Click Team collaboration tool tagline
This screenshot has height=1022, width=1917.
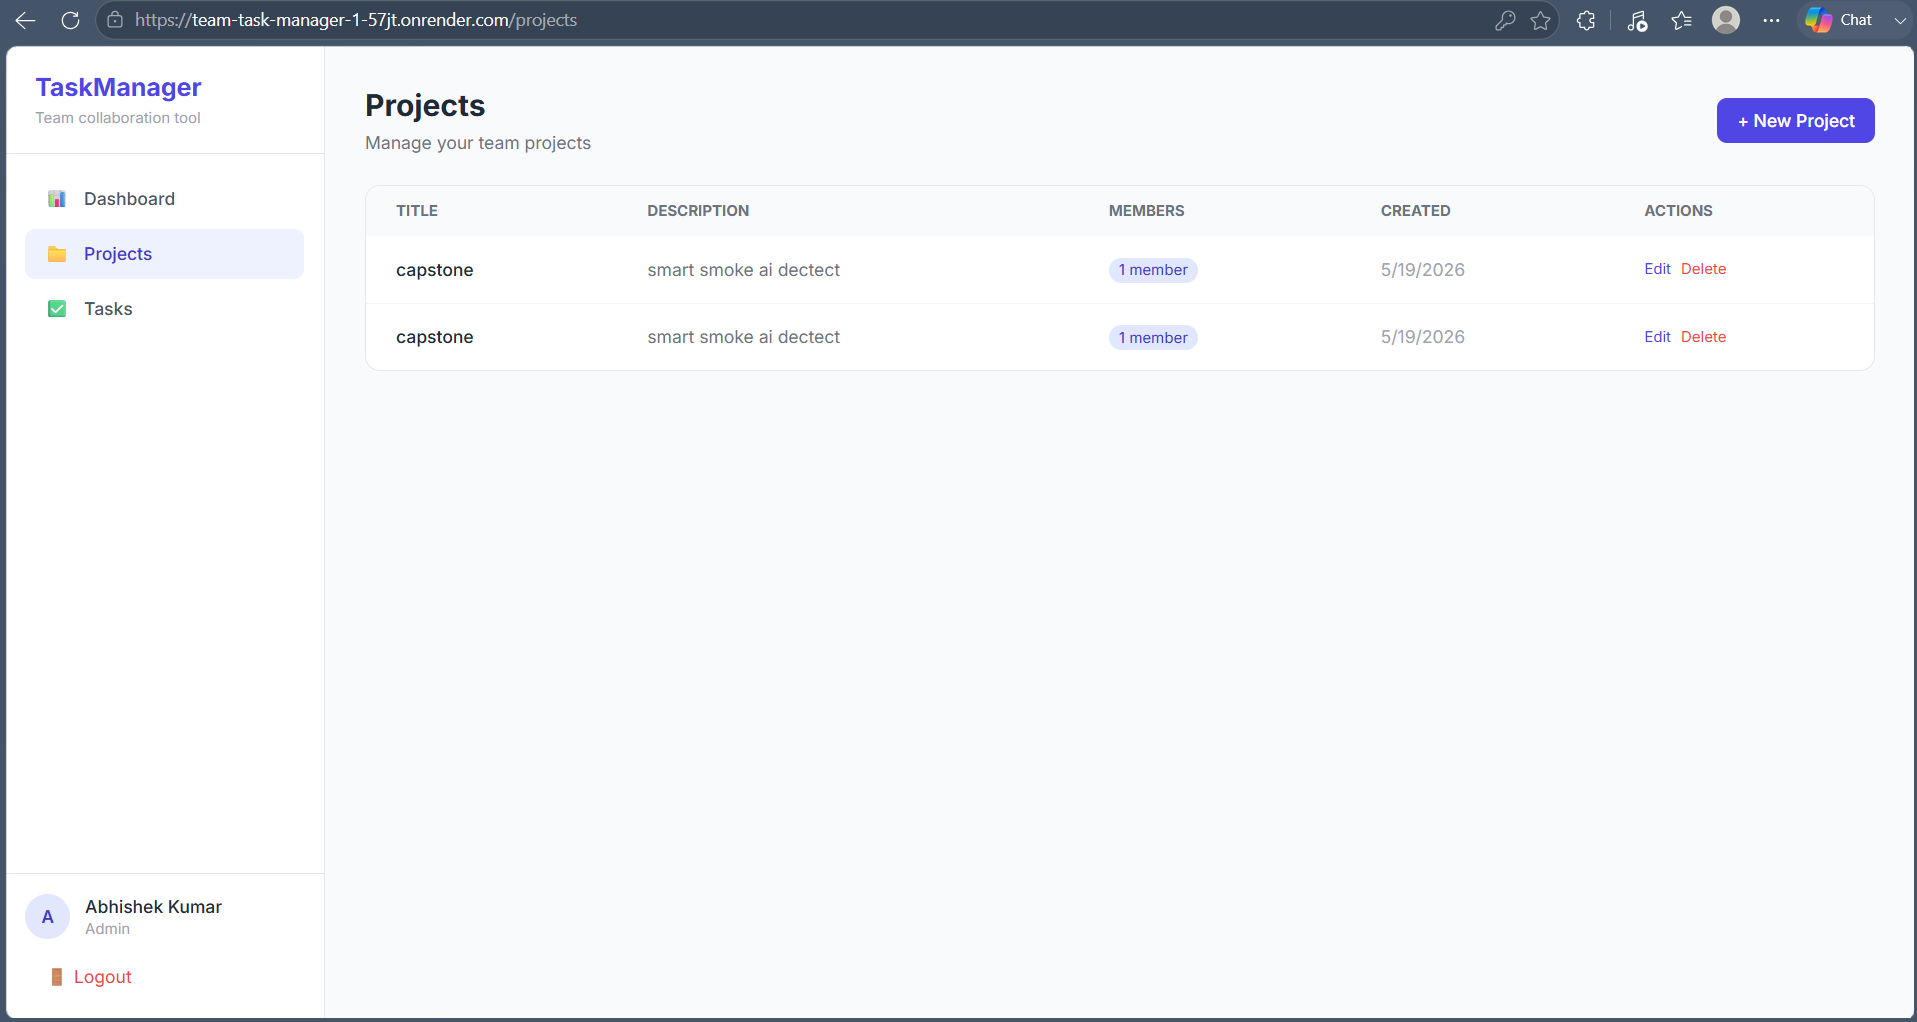pos(118,118)
